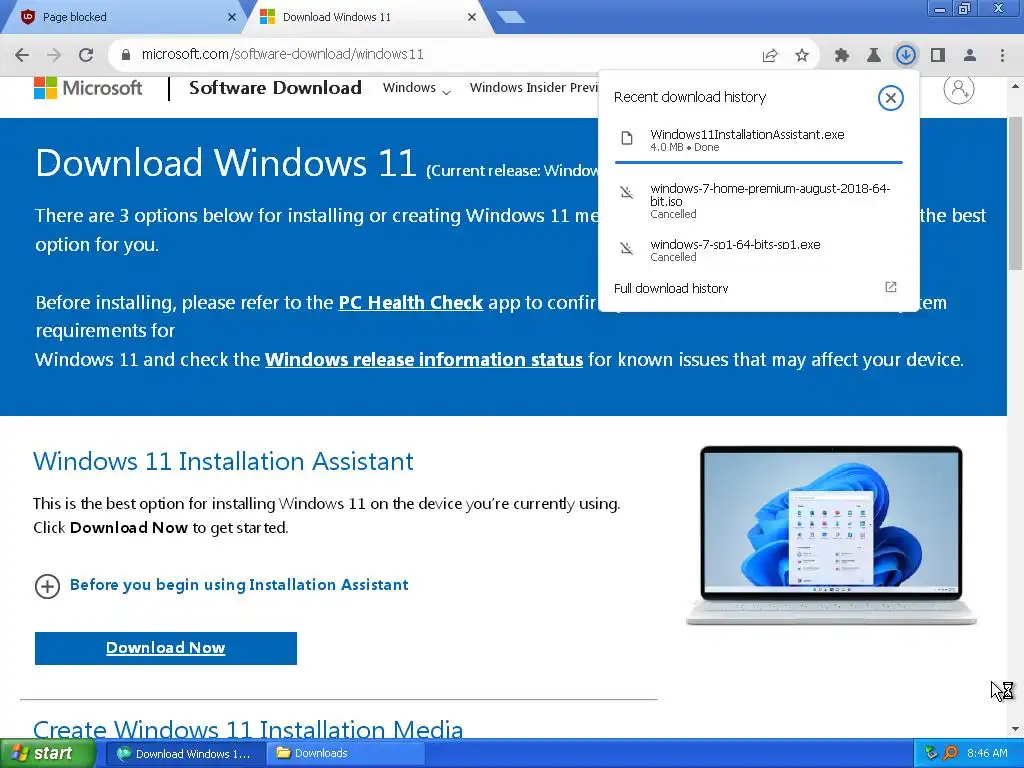Click the system tray magnifier icon
The image size is (1024, 768).
[950, 753]
